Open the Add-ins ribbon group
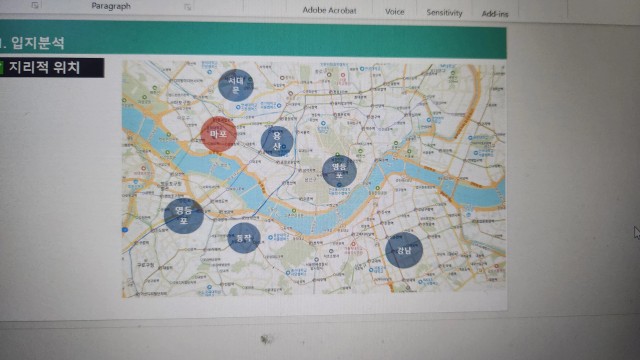Viewport: 640px width, 360px height. click(x=495, y=14)
